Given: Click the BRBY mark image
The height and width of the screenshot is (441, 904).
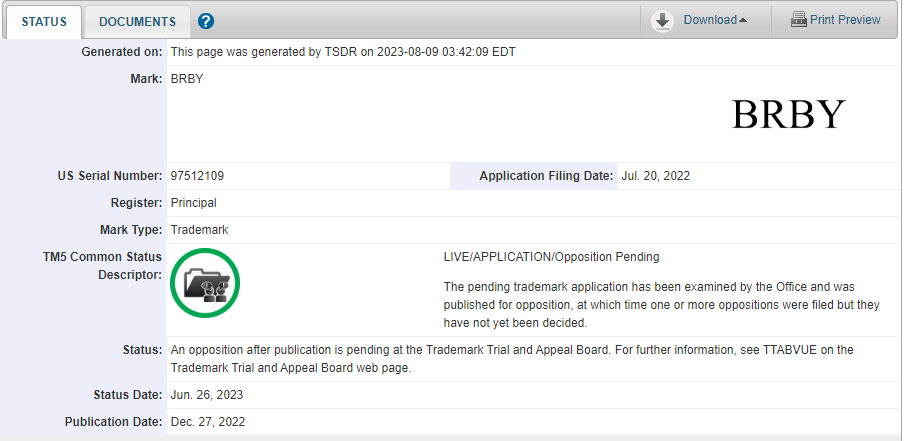Looking at the screenshot, I should coord(788,115).
